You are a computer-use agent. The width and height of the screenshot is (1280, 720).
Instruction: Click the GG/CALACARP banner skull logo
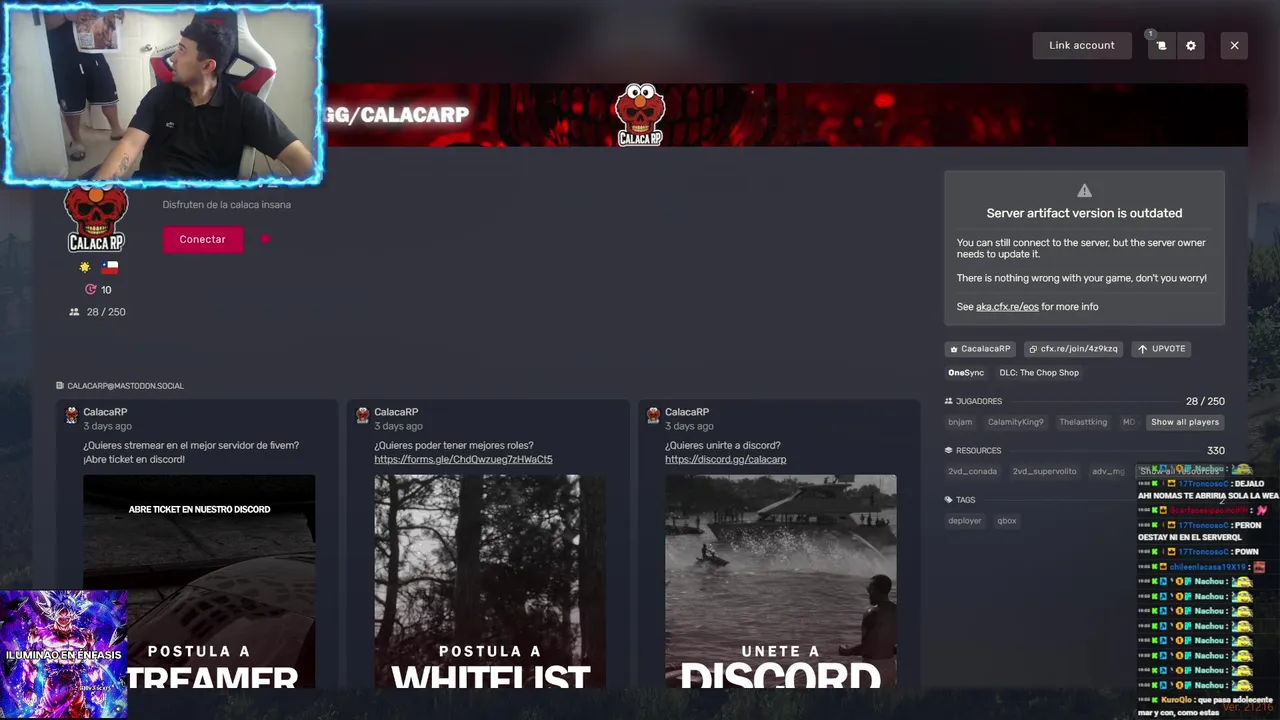(x=640, y=115)
